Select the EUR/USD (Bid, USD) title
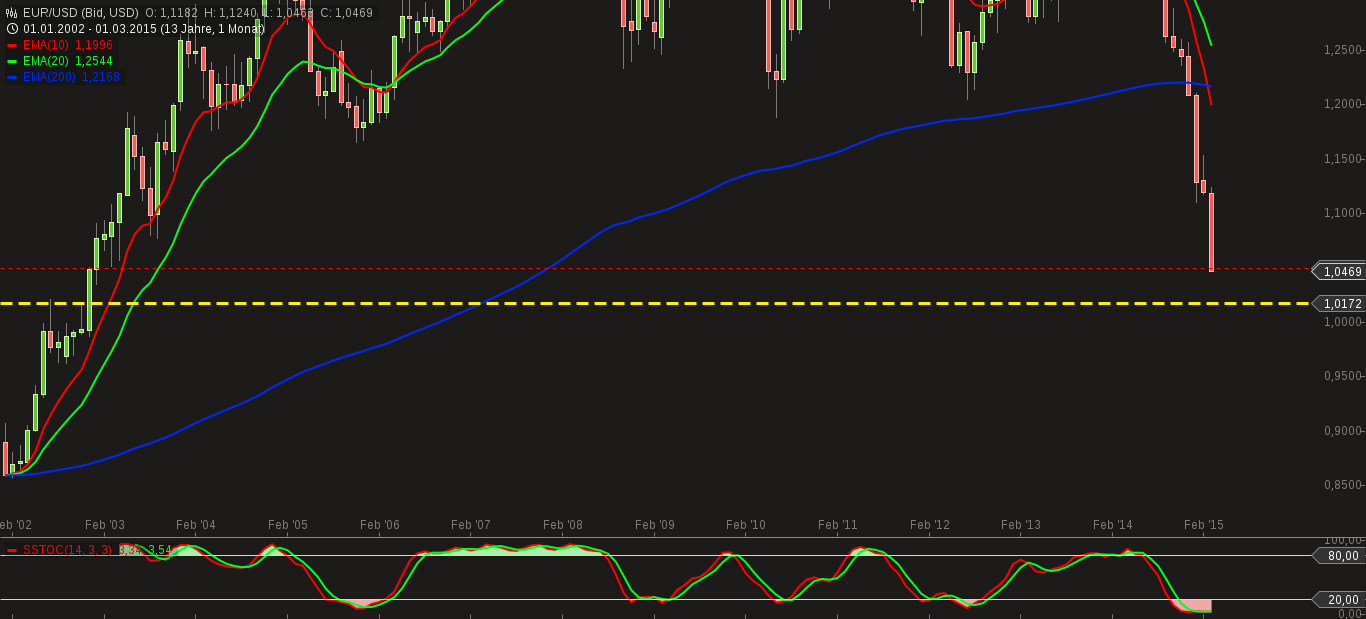This screenshot has width=1366, height=619. (81, 13)
